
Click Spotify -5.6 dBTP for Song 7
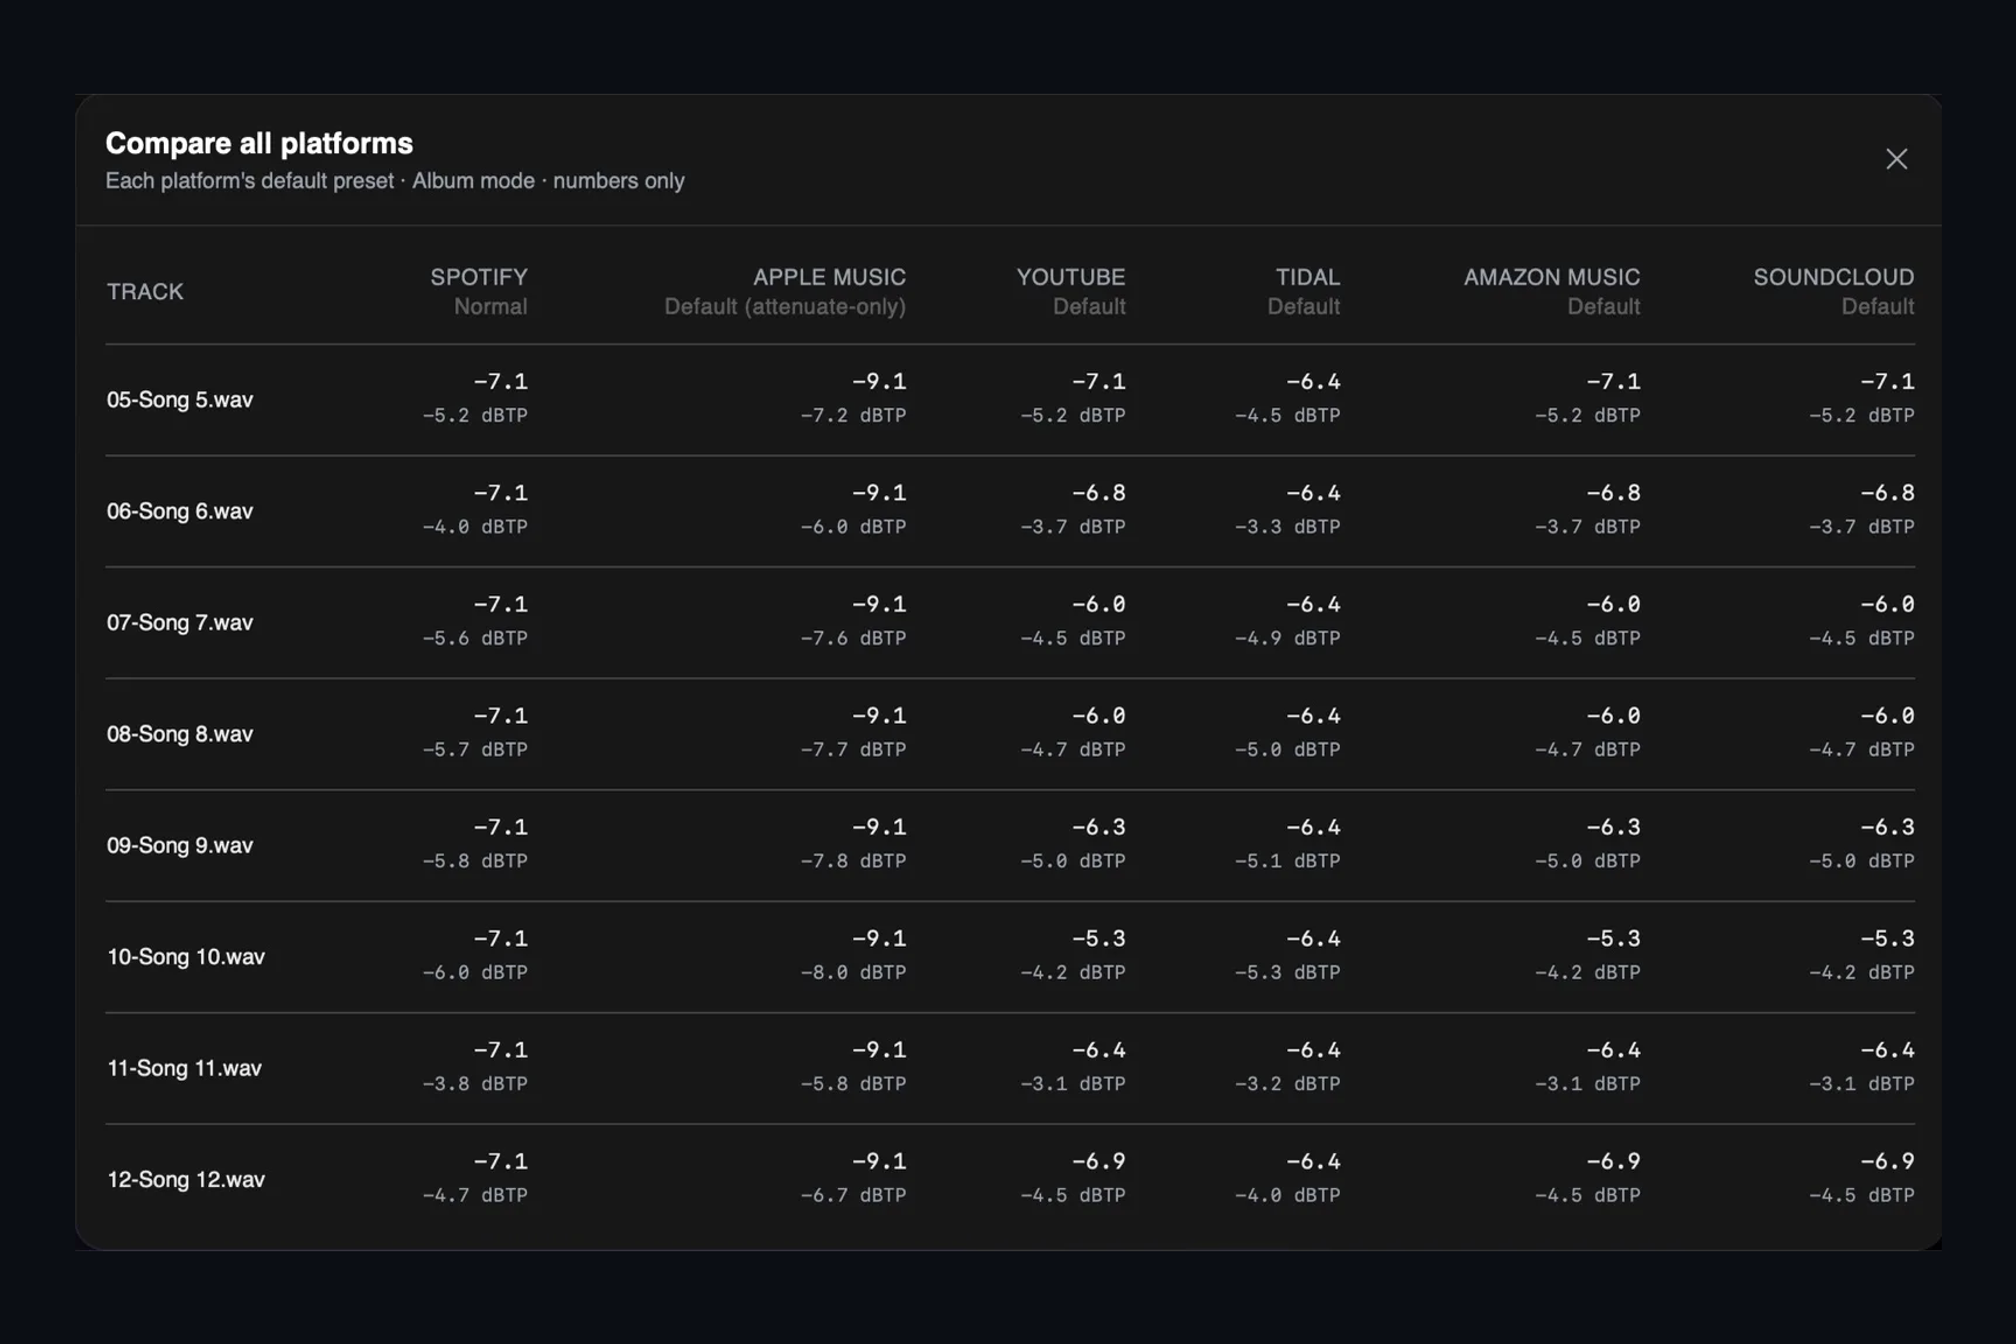[x=475, y=638]
